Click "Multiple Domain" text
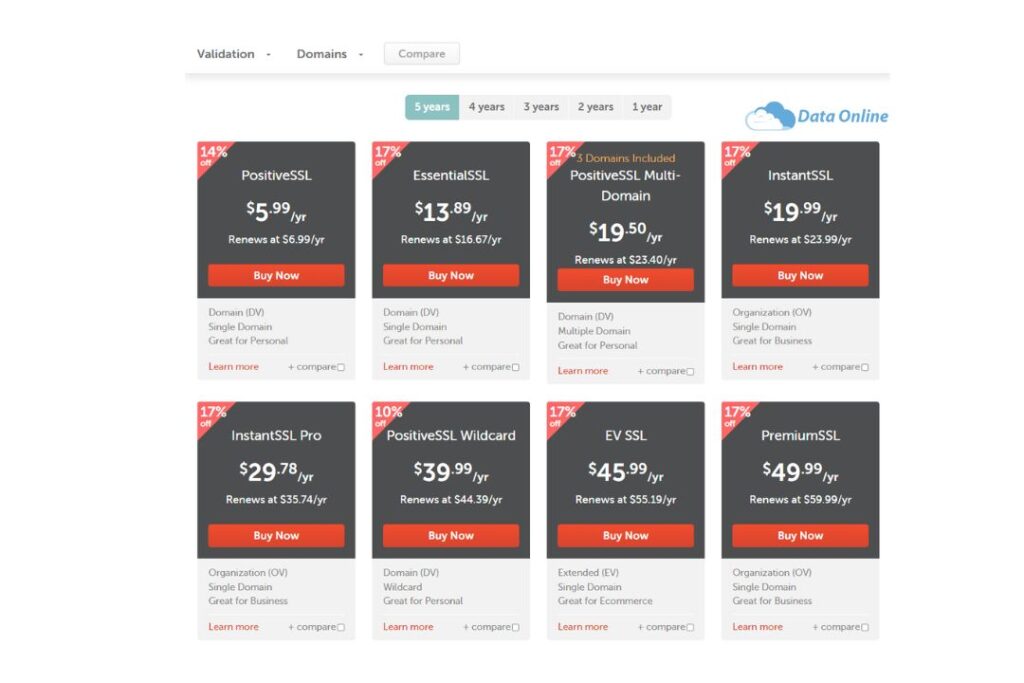Screen dimensions: 1024x683 pyautogui.click(x=594, y=331)
